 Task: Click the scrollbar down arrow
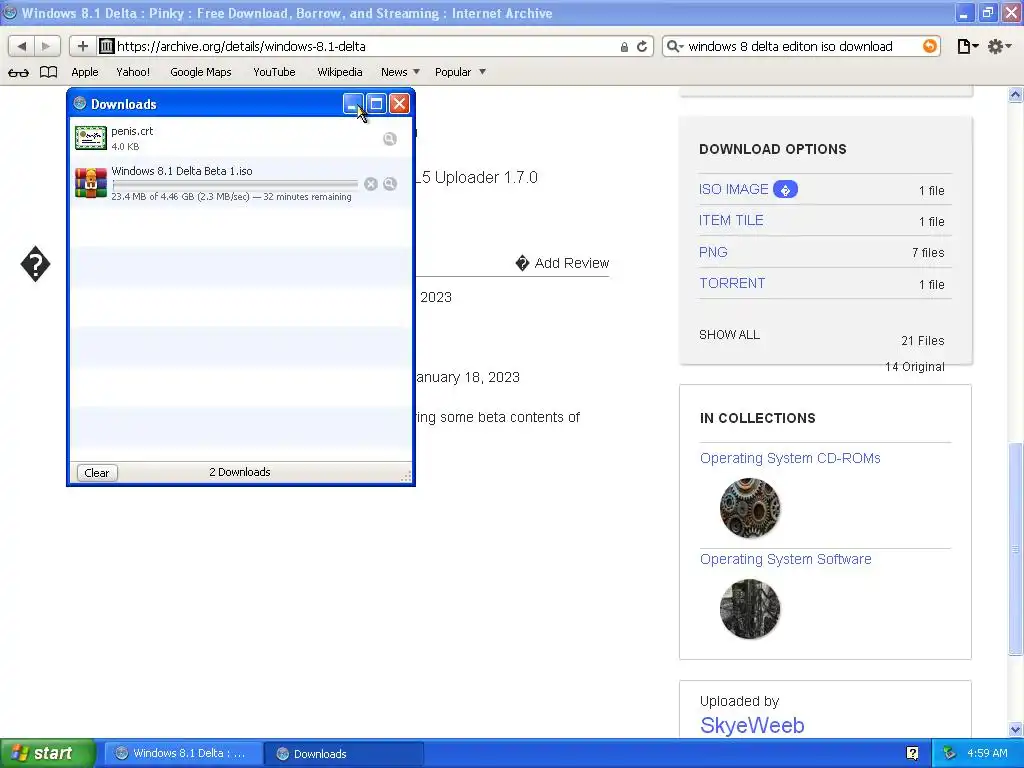[x=1015, y=729]
